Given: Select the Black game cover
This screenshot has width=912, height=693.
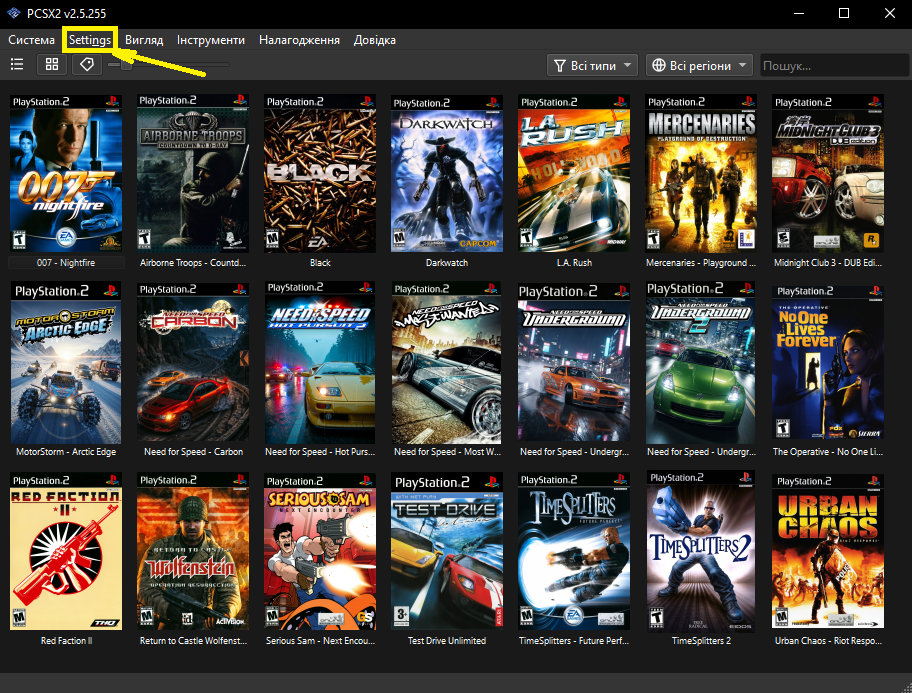Looking at the screenshot, I should tap(320, 173).
